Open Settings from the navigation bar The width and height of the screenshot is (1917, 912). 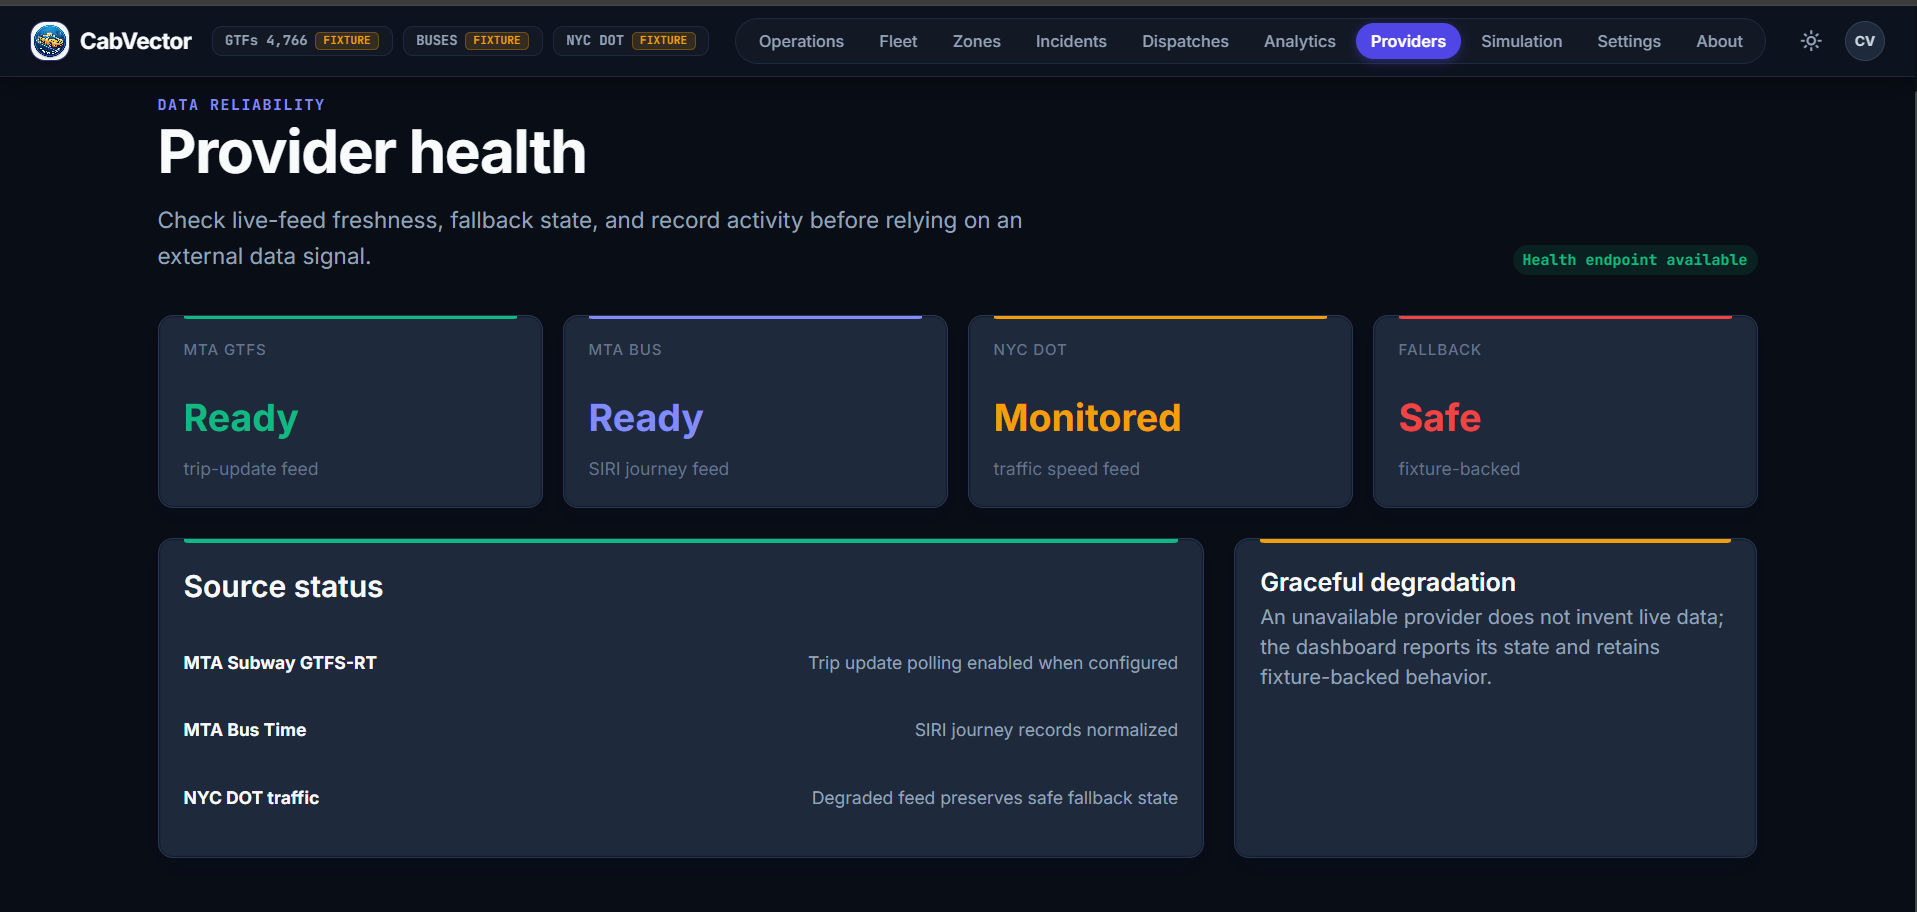[x=1628, y=41]
